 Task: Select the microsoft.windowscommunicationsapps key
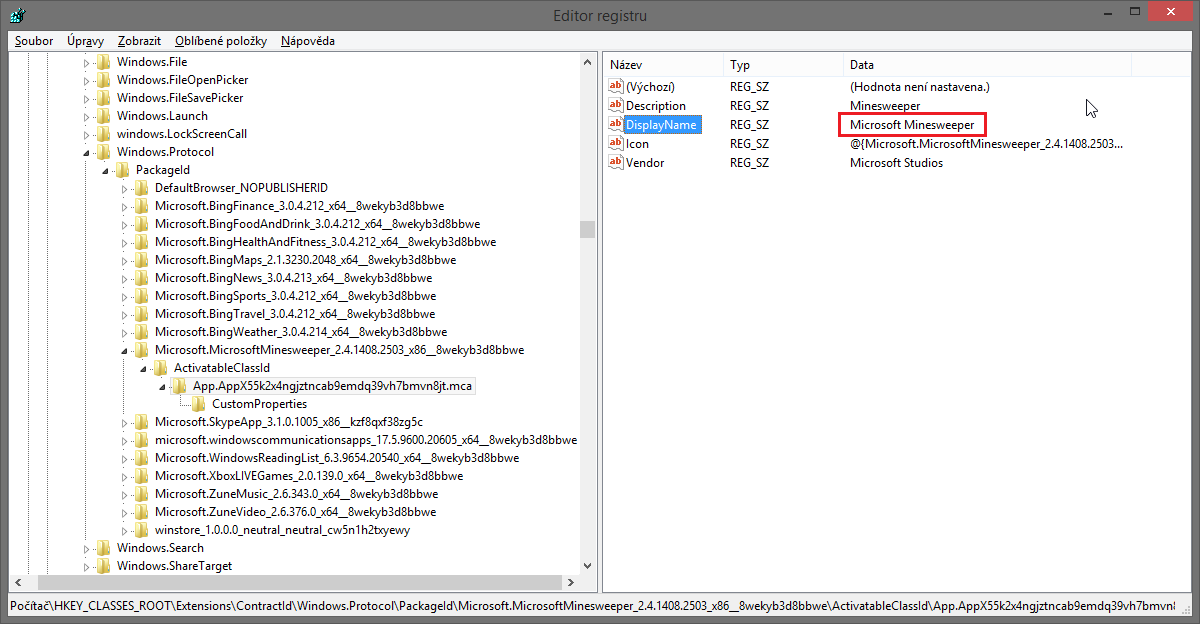click(365, 440)
